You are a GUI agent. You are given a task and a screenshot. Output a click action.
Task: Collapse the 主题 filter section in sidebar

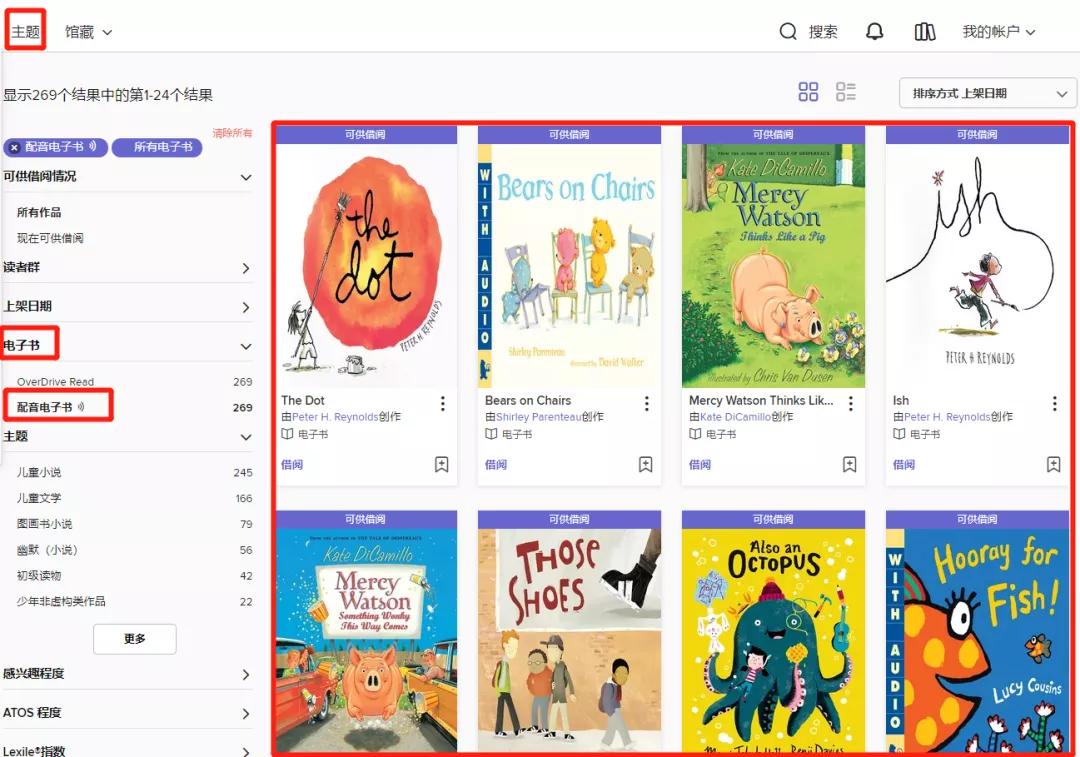[127, 437]
